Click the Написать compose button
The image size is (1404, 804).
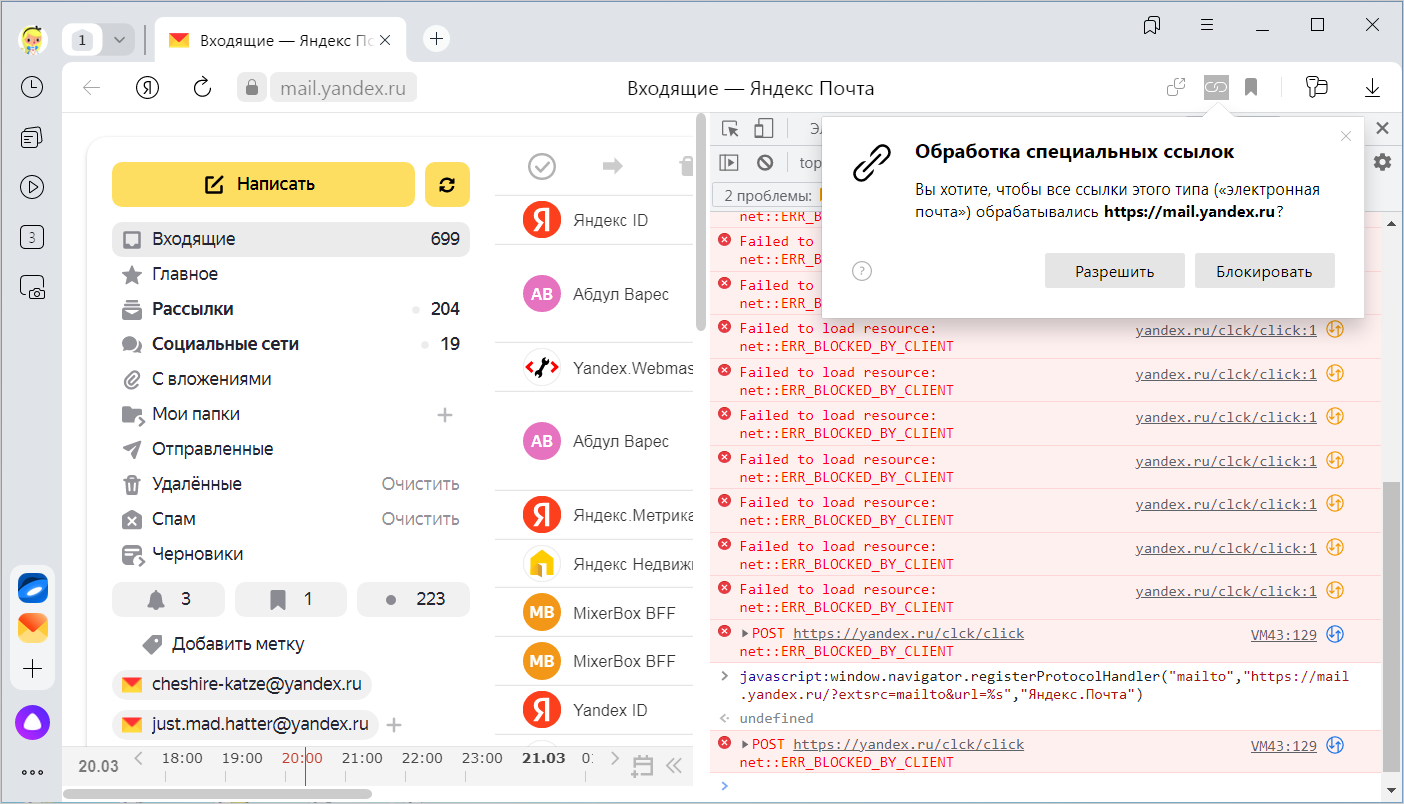click(263, 184)
